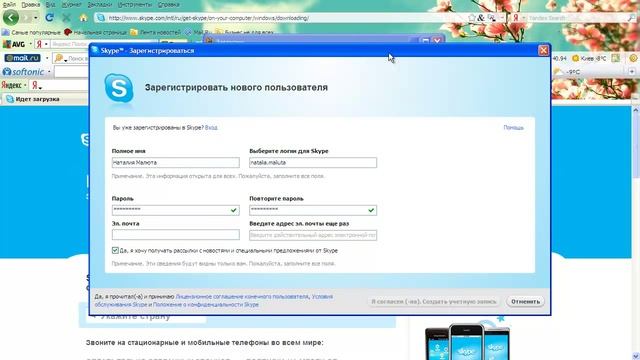Open the Помощь help link

[513, 127]
